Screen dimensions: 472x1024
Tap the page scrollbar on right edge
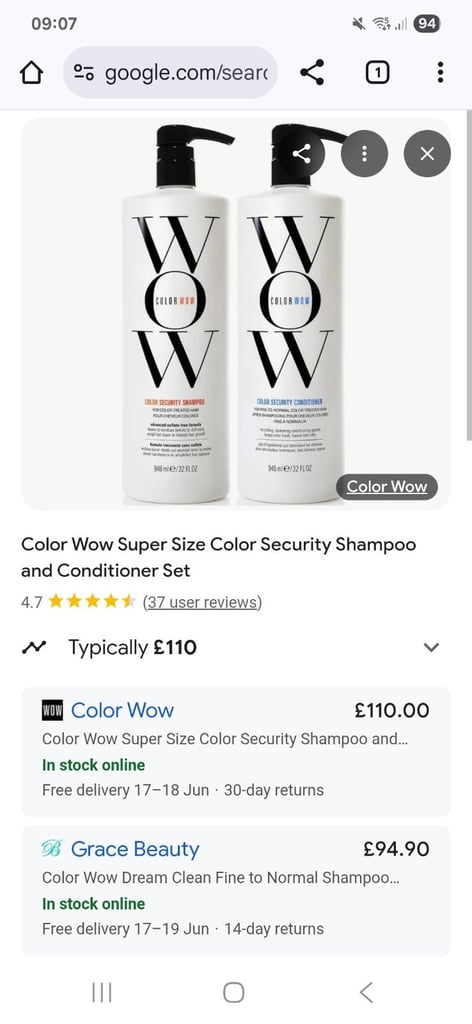469,274
